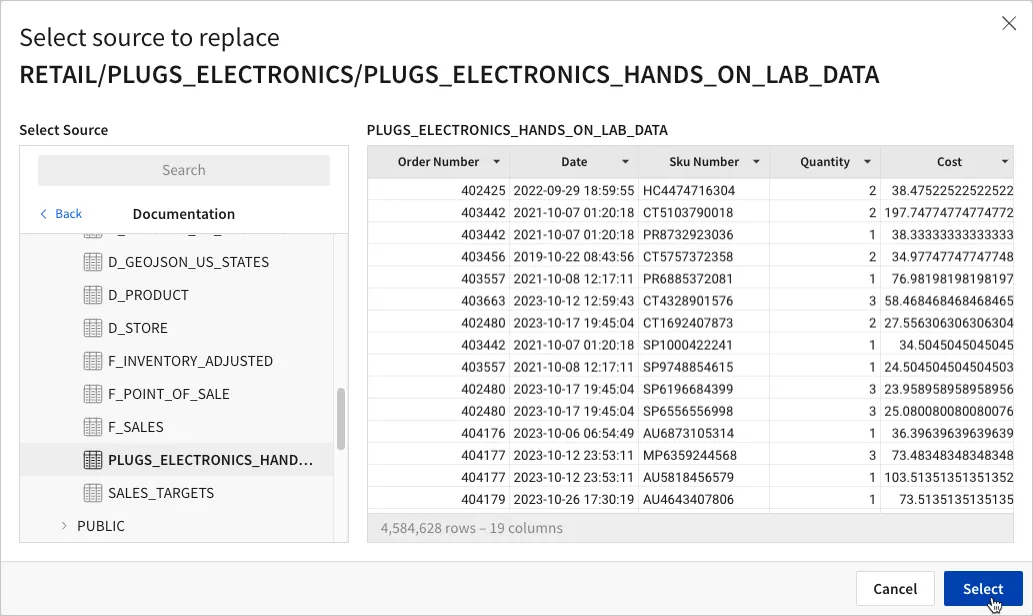This screenshot has height=616, width=1033.
Task: Click the Order Number column header
Action: coord(439,162)
